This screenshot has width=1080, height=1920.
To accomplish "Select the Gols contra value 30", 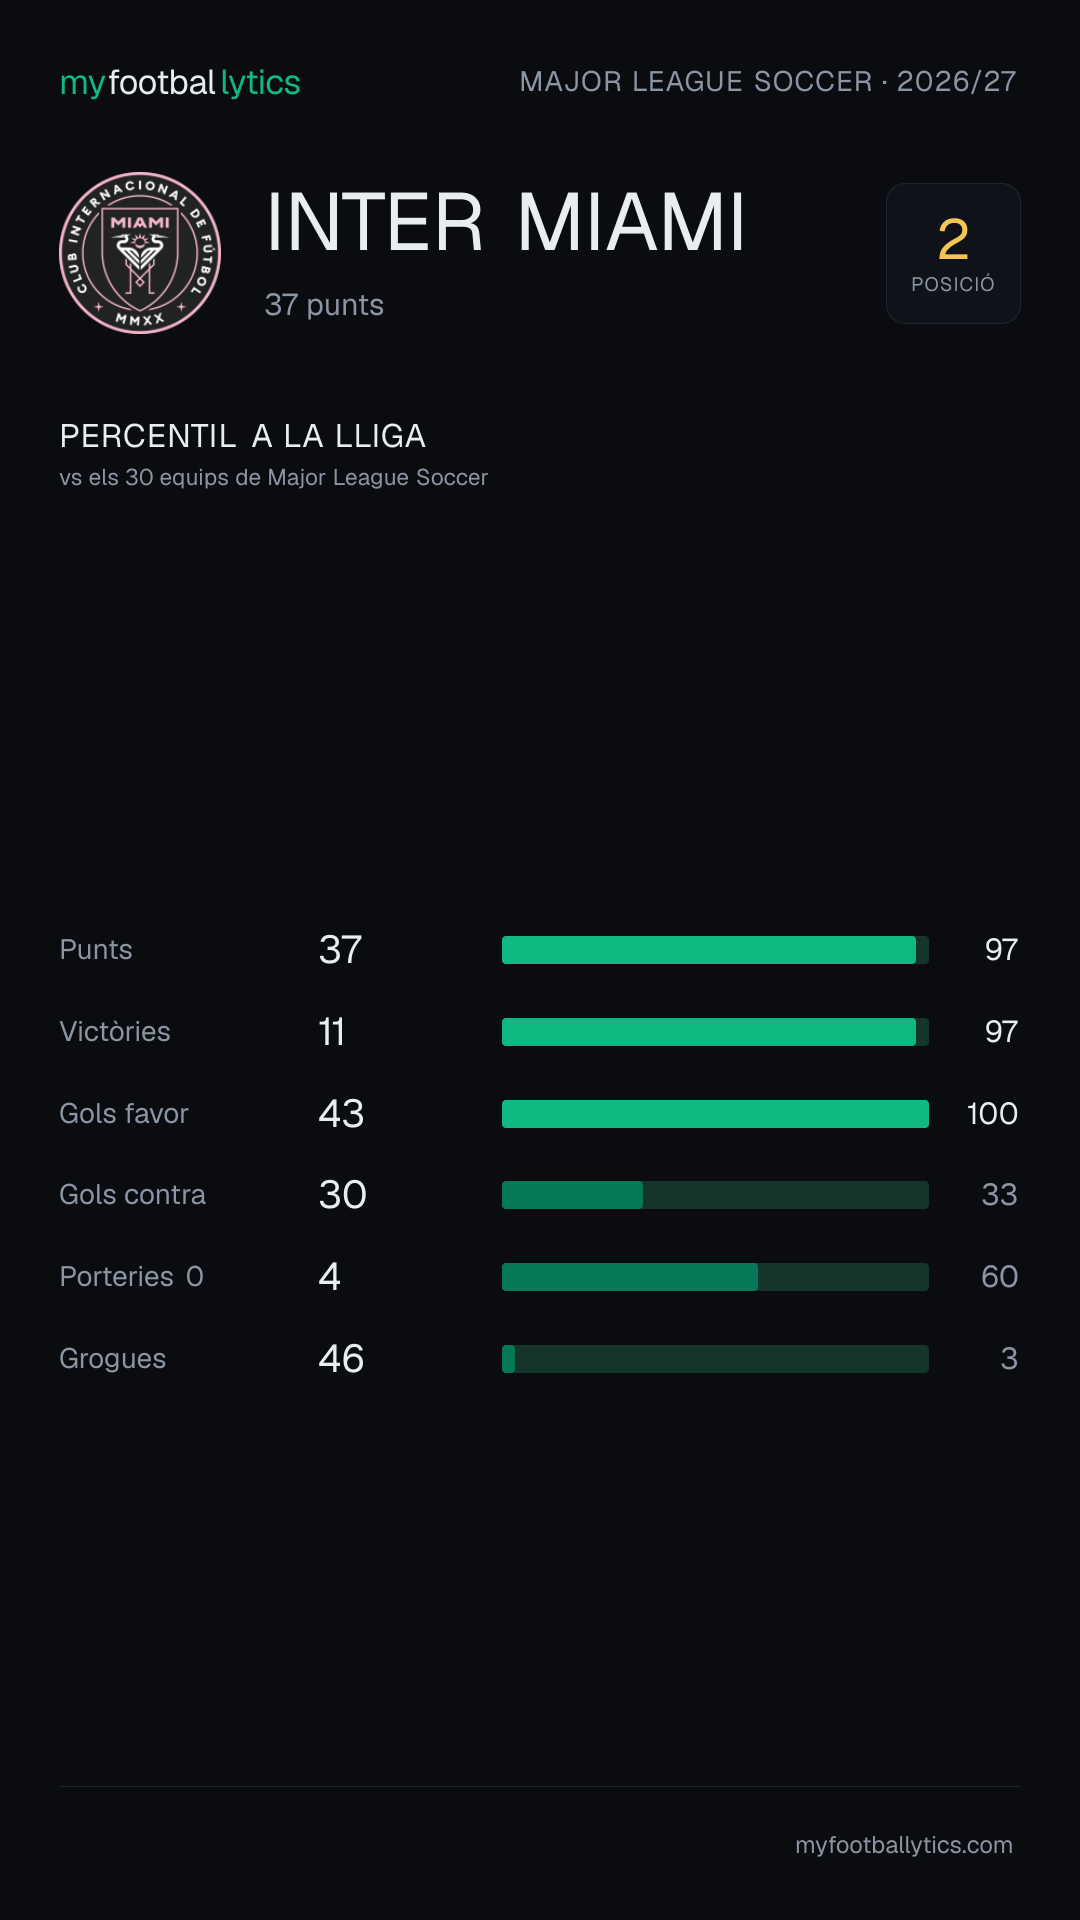I will point(342,1195).
